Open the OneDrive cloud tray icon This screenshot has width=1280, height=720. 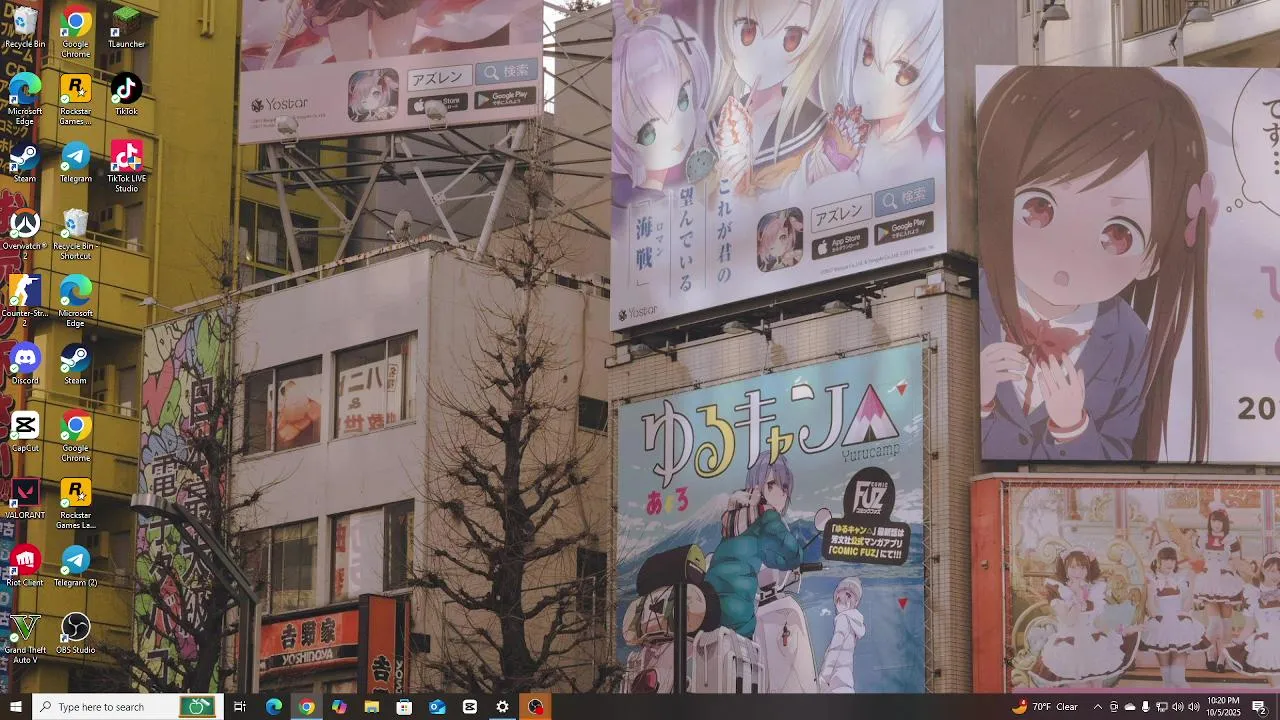1130,707
